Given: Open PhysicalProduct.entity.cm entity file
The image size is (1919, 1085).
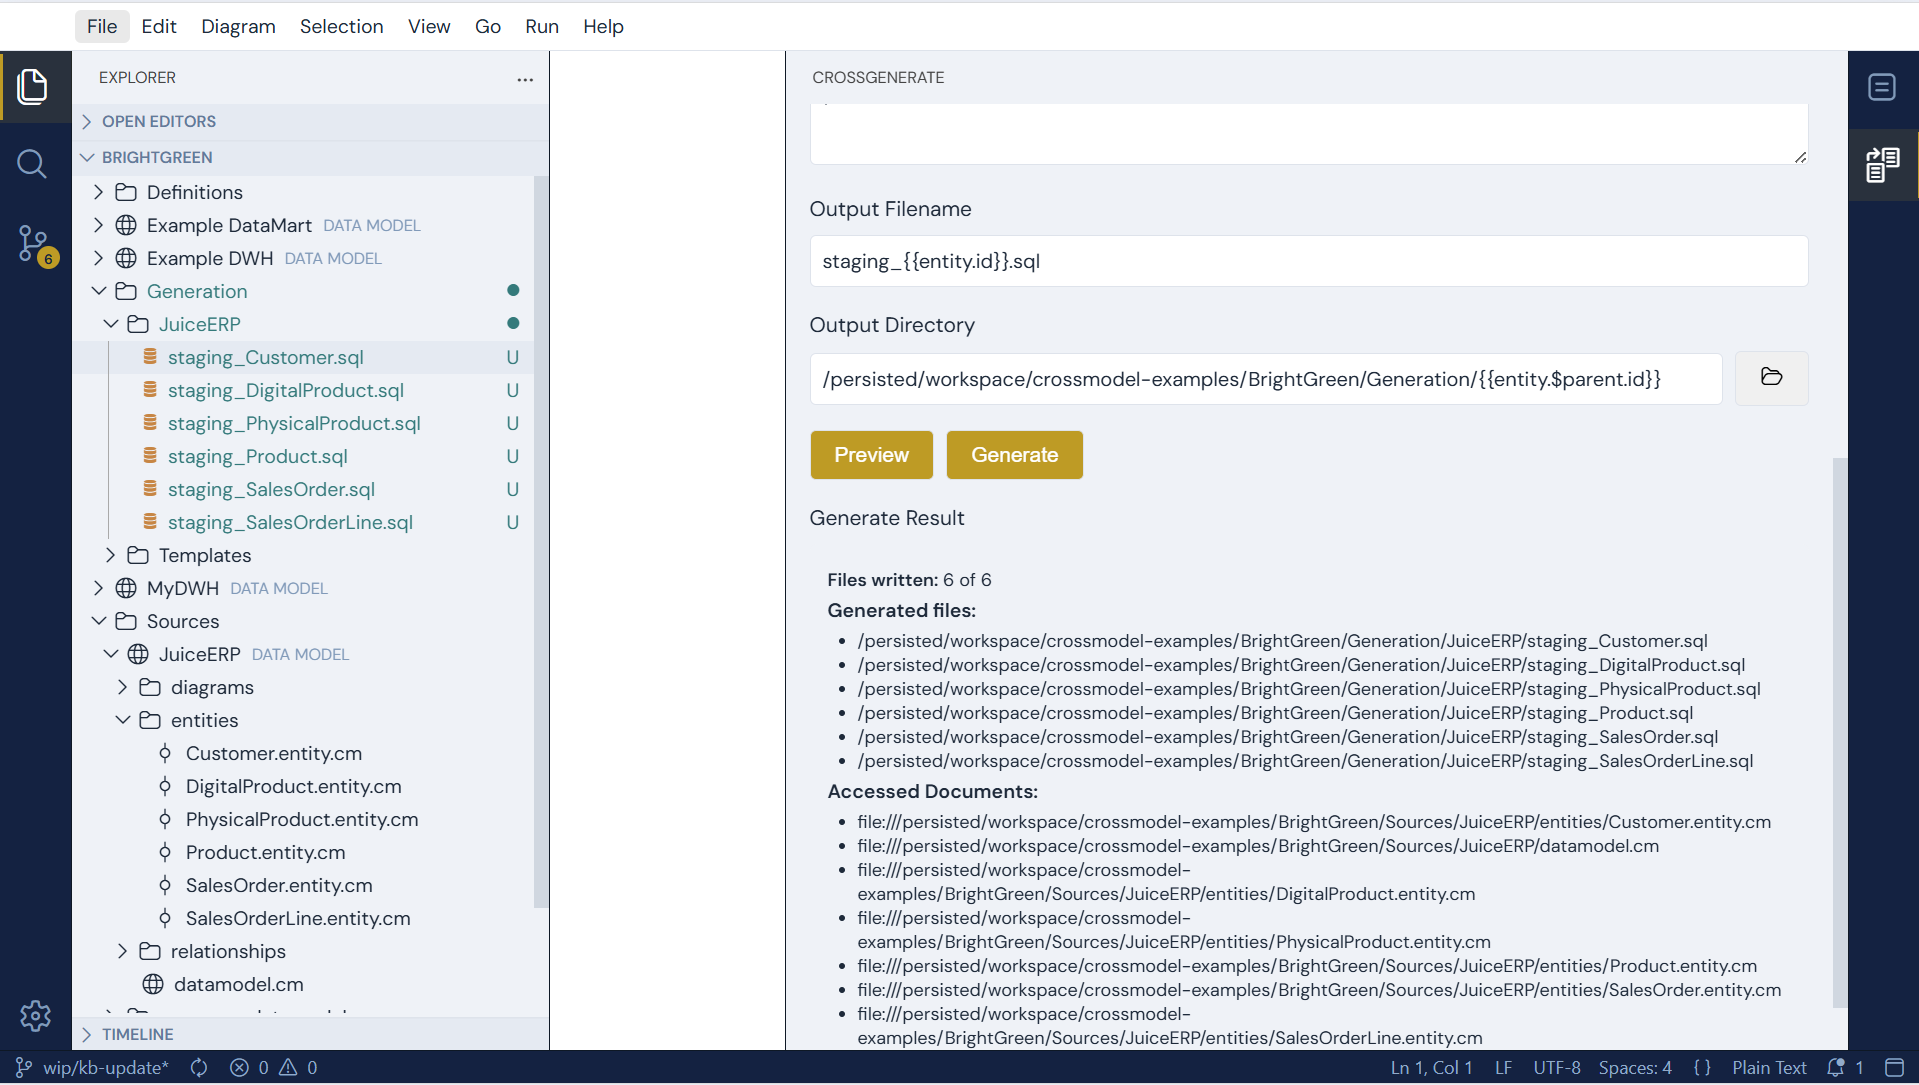Looking at the screenshot, I should tap(301, 819).
